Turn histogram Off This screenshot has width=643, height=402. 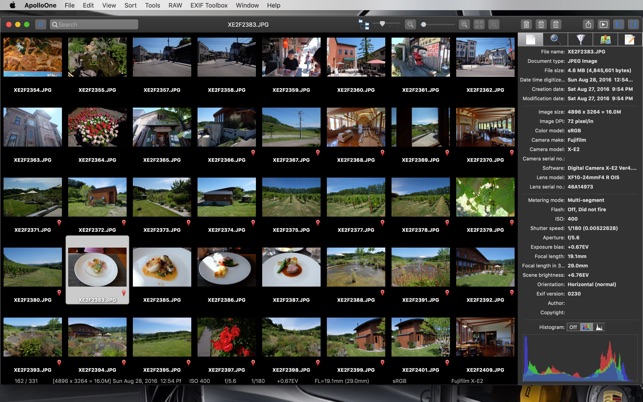[x=573, y=327]
